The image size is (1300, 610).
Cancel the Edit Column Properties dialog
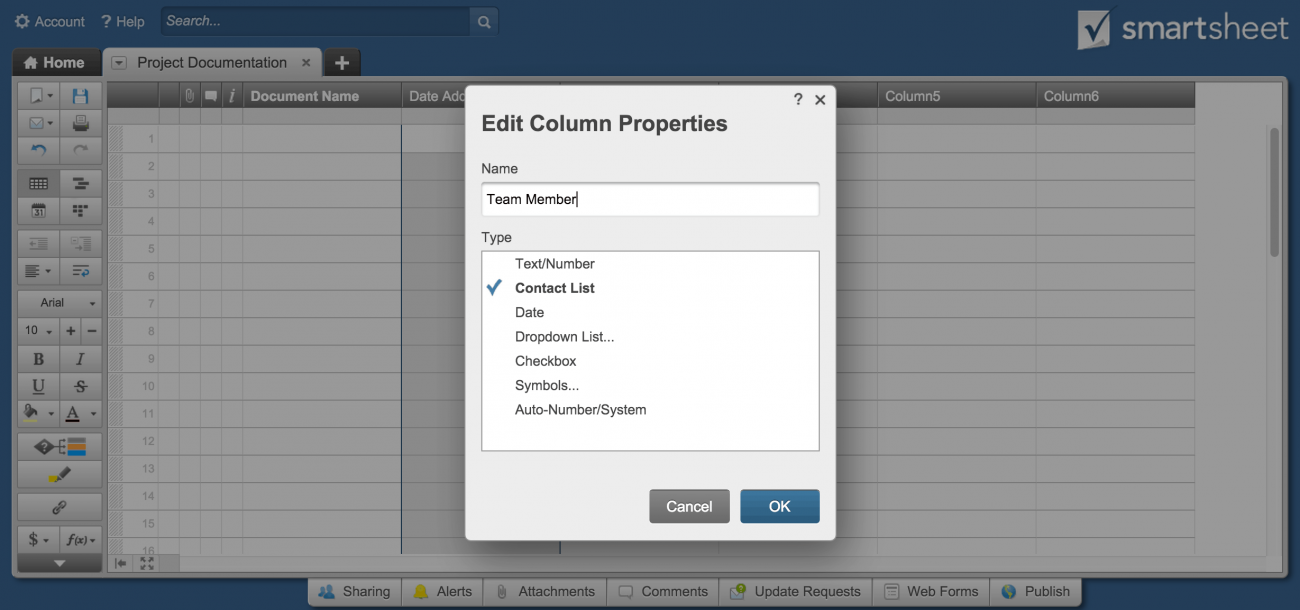pos(689,506)
